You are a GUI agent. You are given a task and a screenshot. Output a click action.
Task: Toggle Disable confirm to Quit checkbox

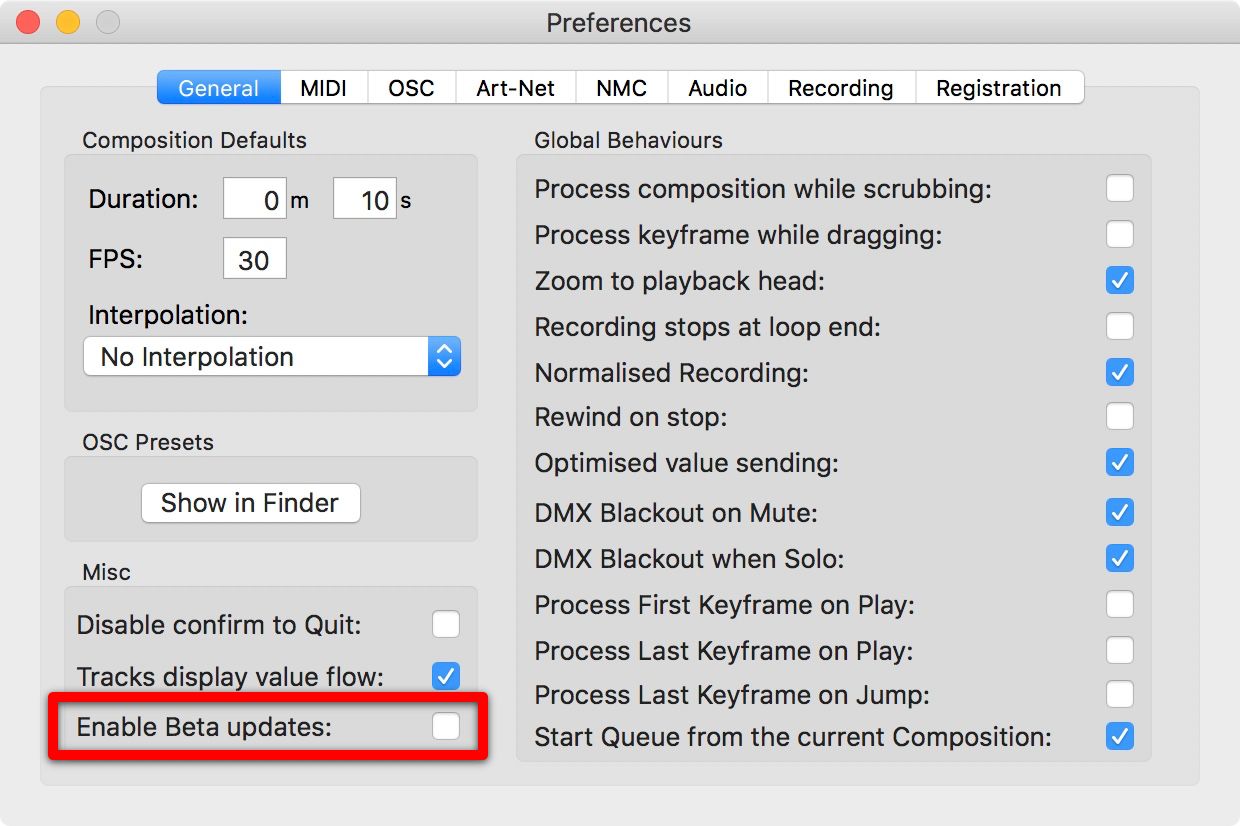(x=446, y=625)
